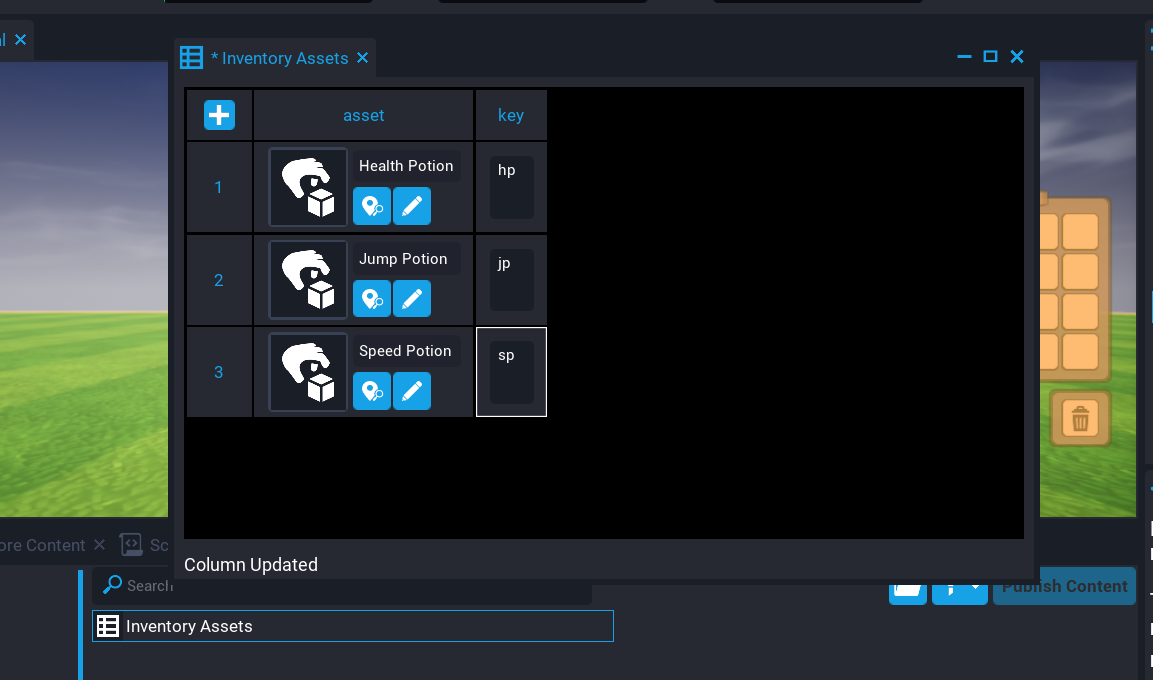
Task: Click the Publish Content button
Action: tap(1064, 586)
